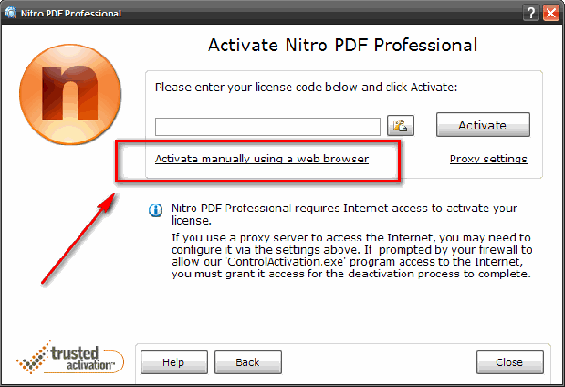This screenshot has width=565, height=387.
Task: Click the Help button
Action: click(174, 362)
